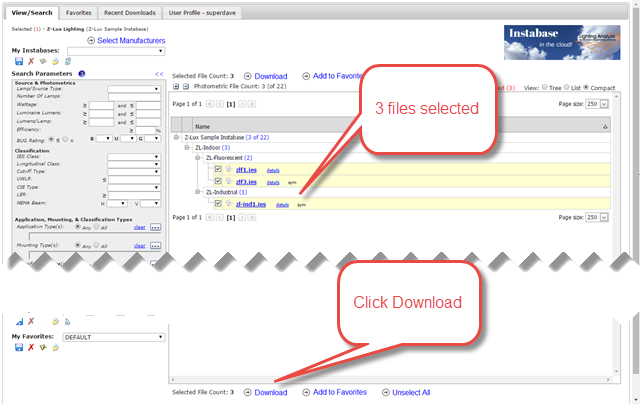640x404 pixels.
Task: Open the My Instabases dropdown
Action: click(118, 50)
